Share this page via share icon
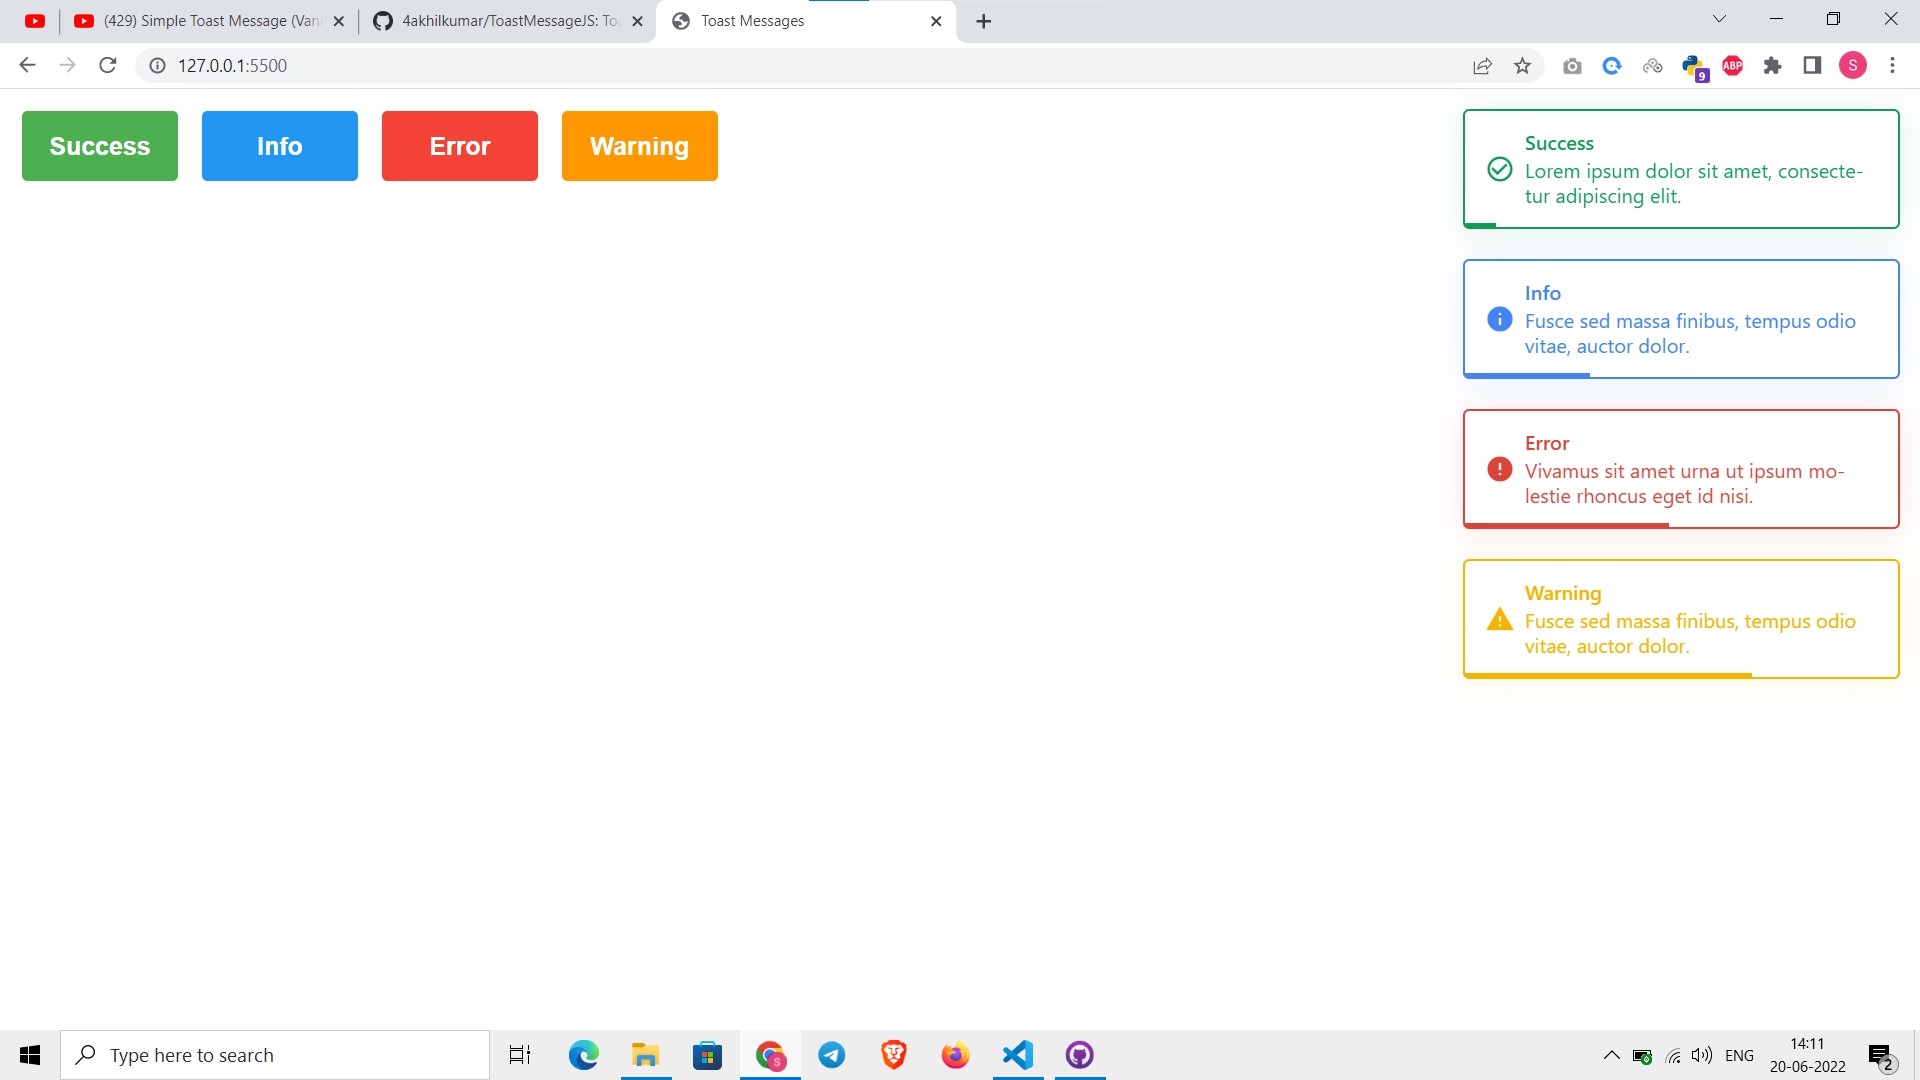1920x1080 pixels. click(x=1482, y=66)
